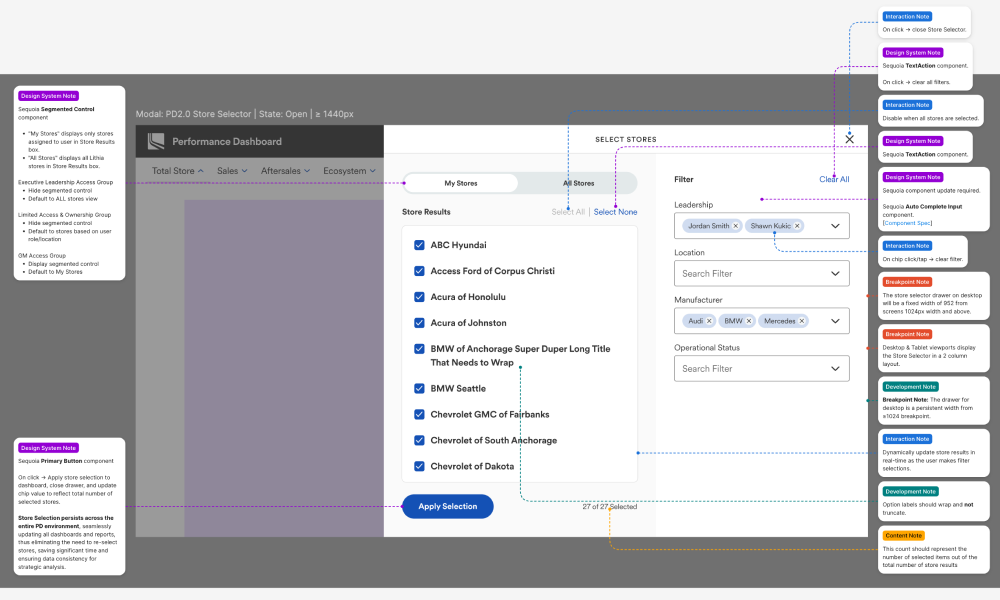Screen dimensions: 1000x600
Task: Open the Aftersales navigation menu
Action: pos(285,171)
